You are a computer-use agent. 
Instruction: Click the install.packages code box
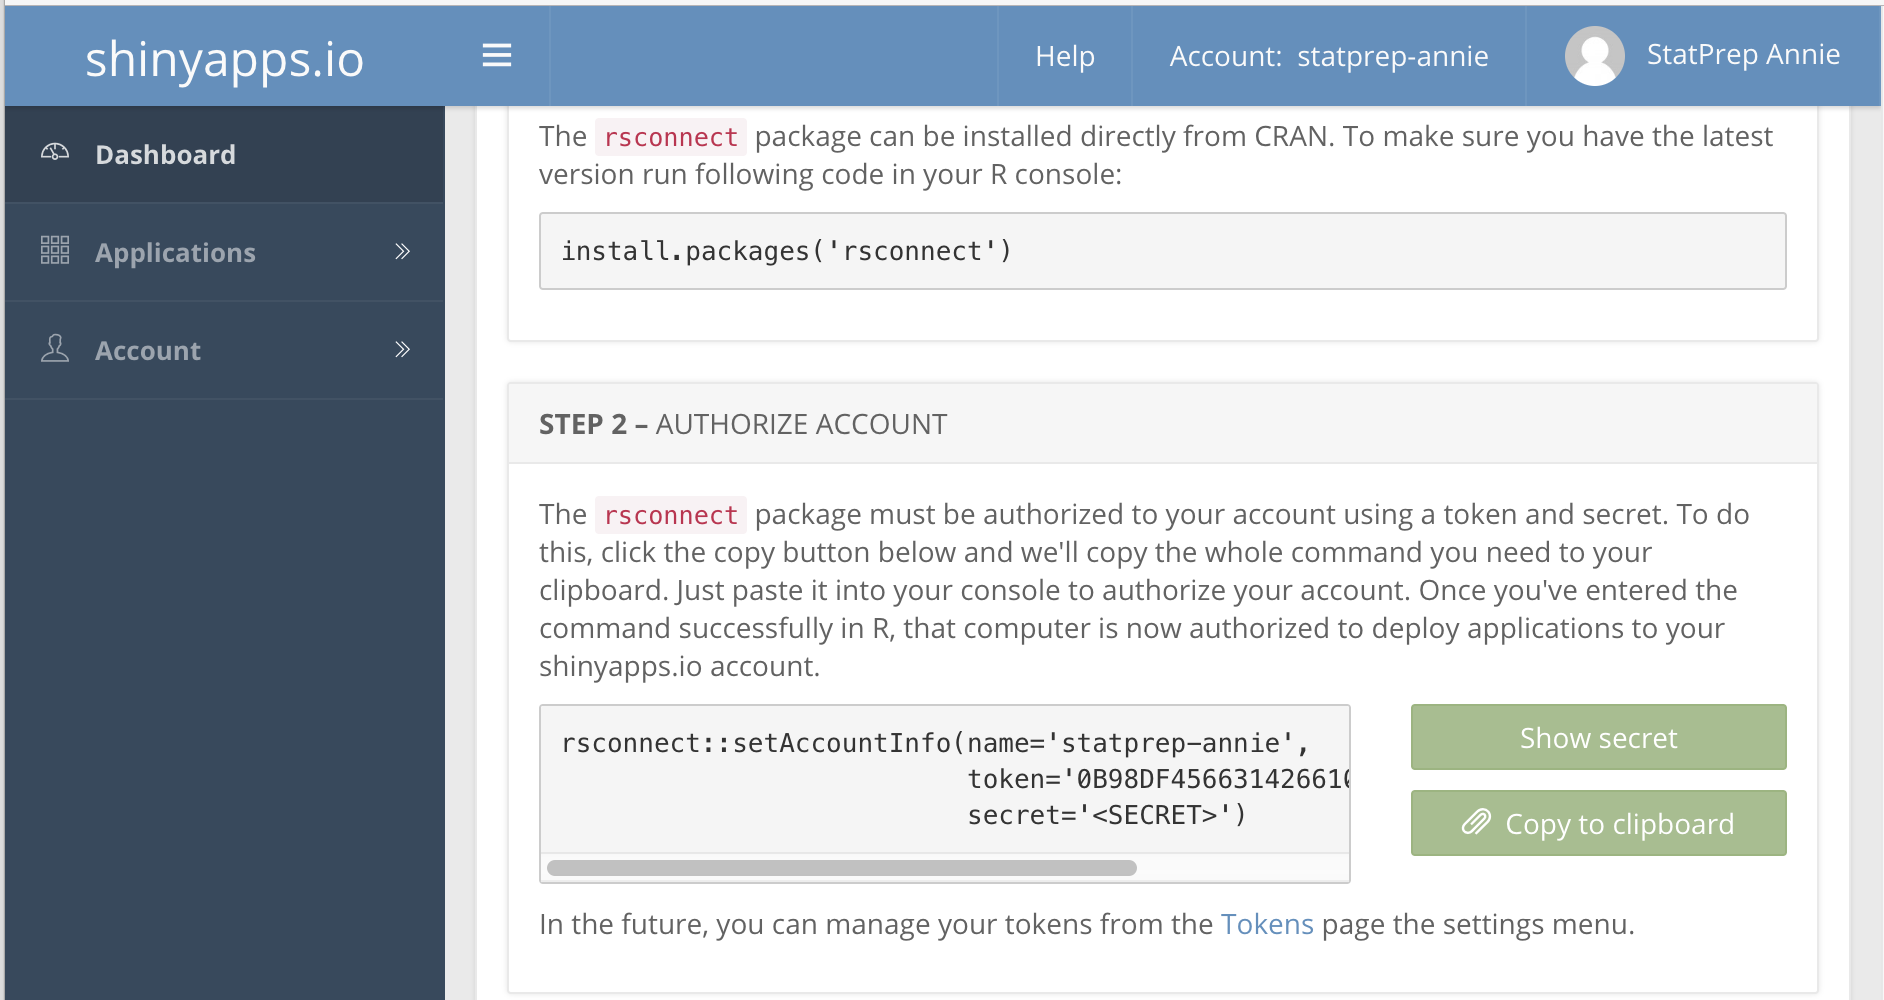click(1161, 251)
